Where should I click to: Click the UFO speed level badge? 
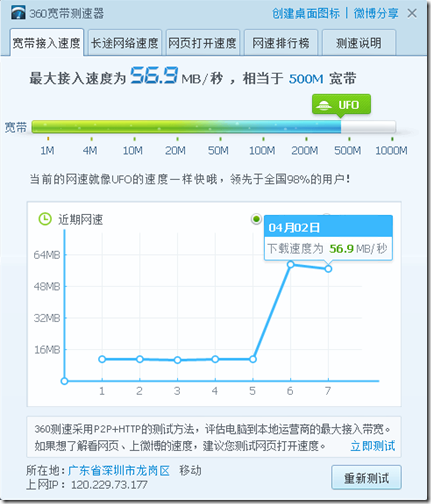coord(341,105)
